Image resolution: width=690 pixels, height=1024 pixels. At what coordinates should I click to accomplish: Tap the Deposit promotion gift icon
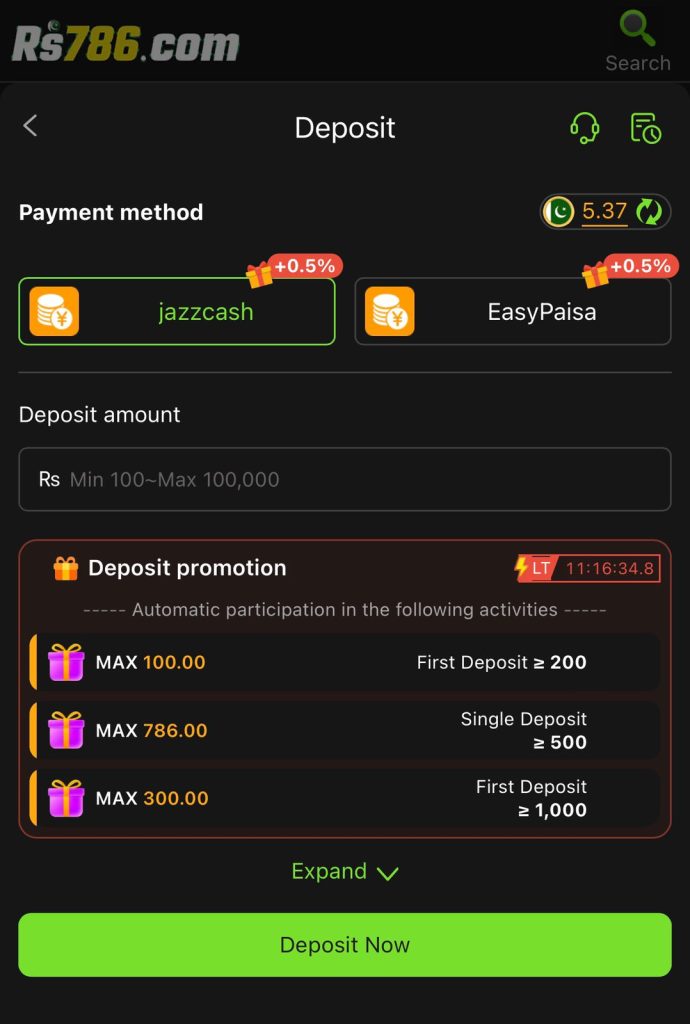pos(66,569)
